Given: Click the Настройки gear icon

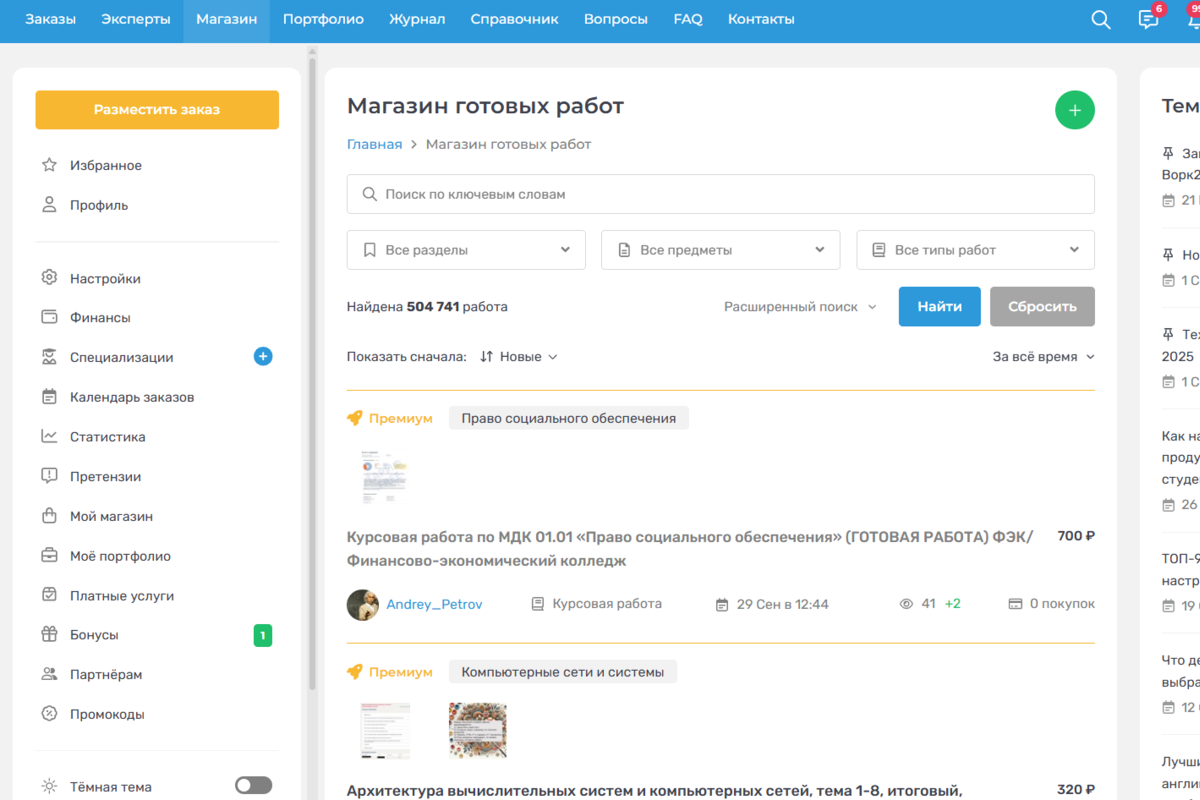Looking at the screenshot, I should click(49, 278).
